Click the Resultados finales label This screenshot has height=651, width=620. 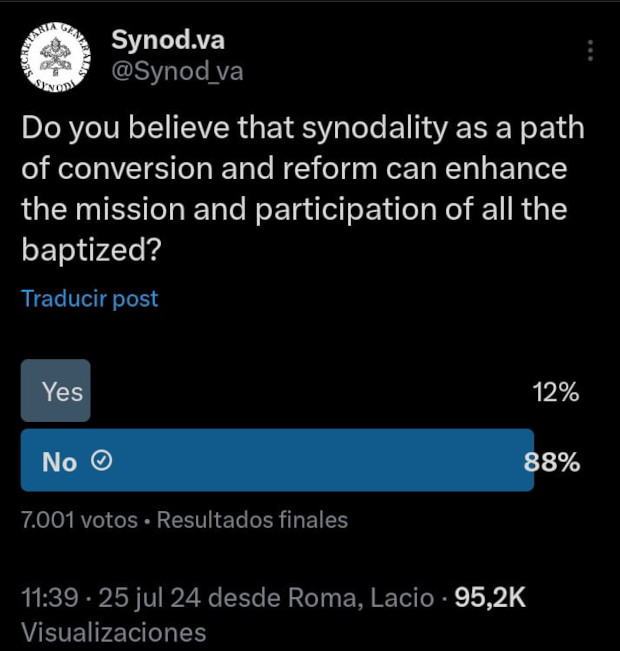pos(252,520)
